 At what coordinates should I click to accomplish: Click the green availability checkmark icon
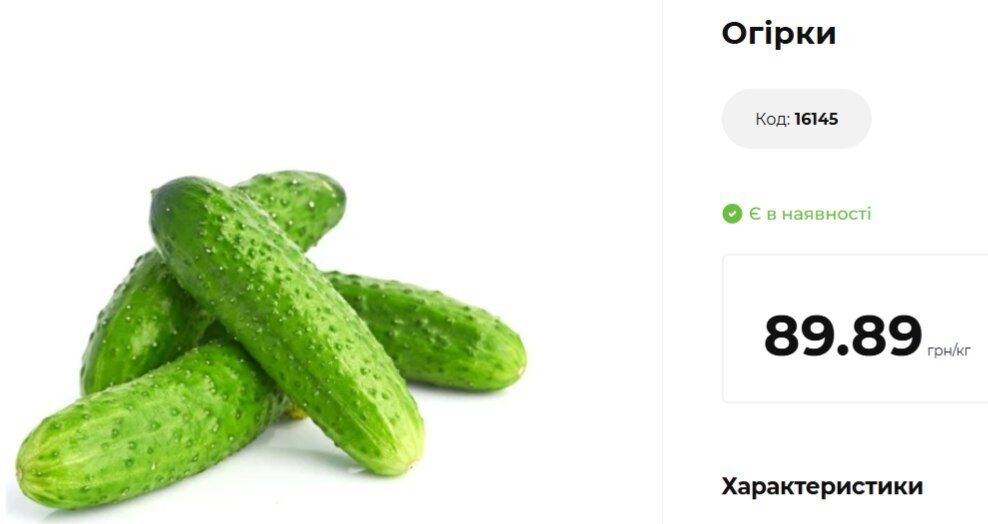coord(732,214)
